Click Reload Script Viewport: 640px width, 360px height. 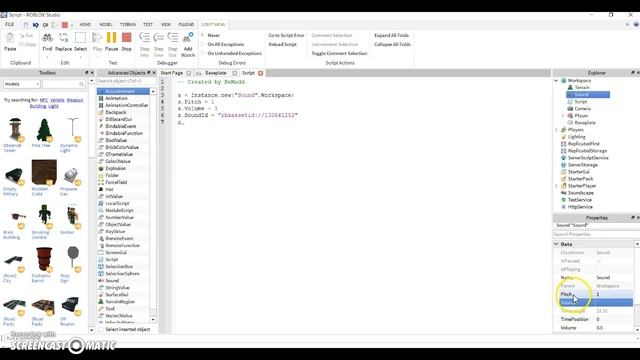(x=282, y=44)
